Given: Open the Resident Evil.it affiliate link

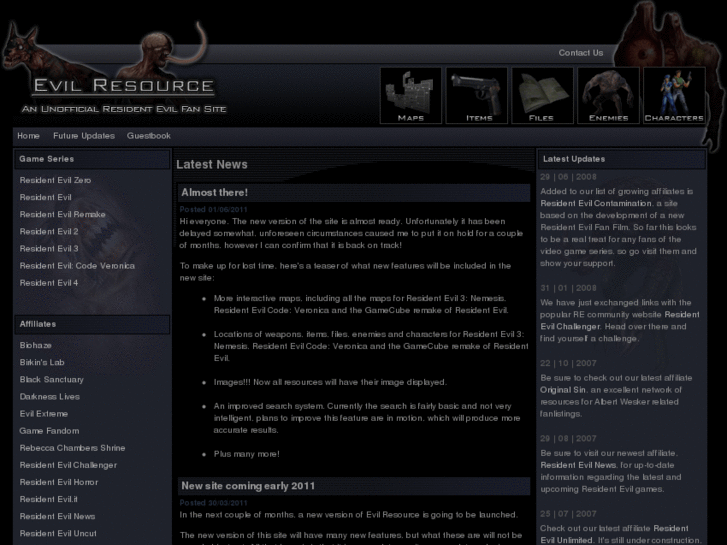Looking at the screenshot, I should (x=49, y=500).
